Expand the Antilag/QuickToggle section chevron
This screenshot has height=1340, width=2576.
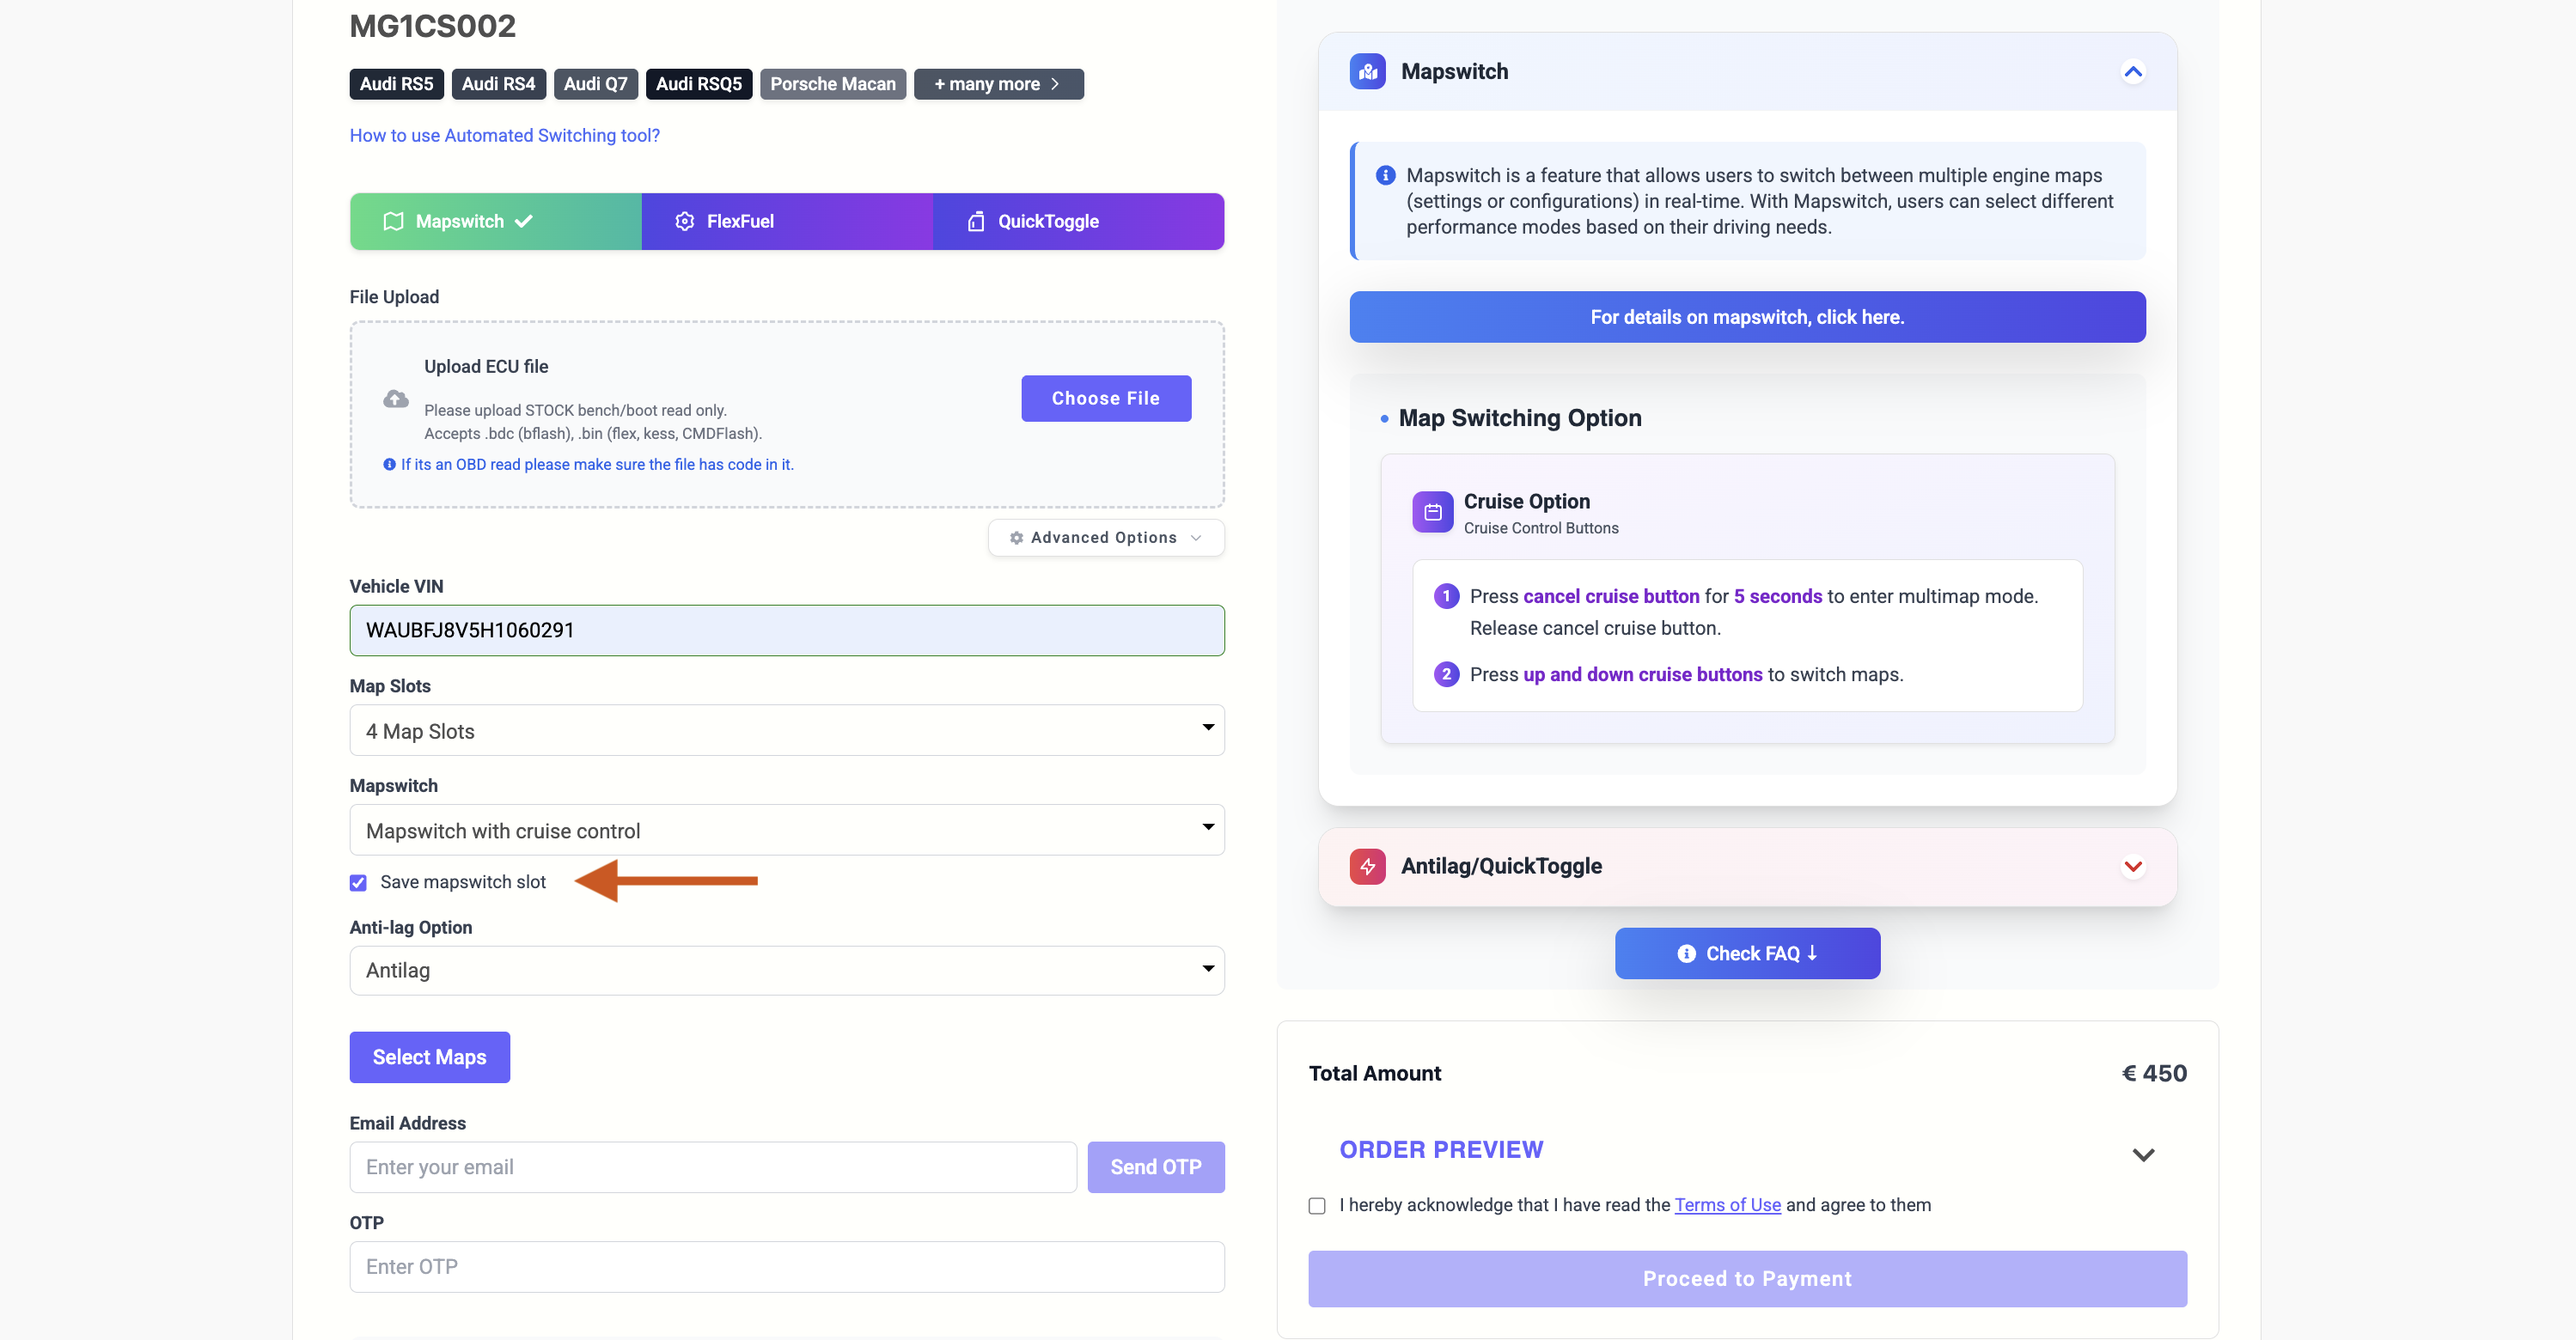(2133, 866)
